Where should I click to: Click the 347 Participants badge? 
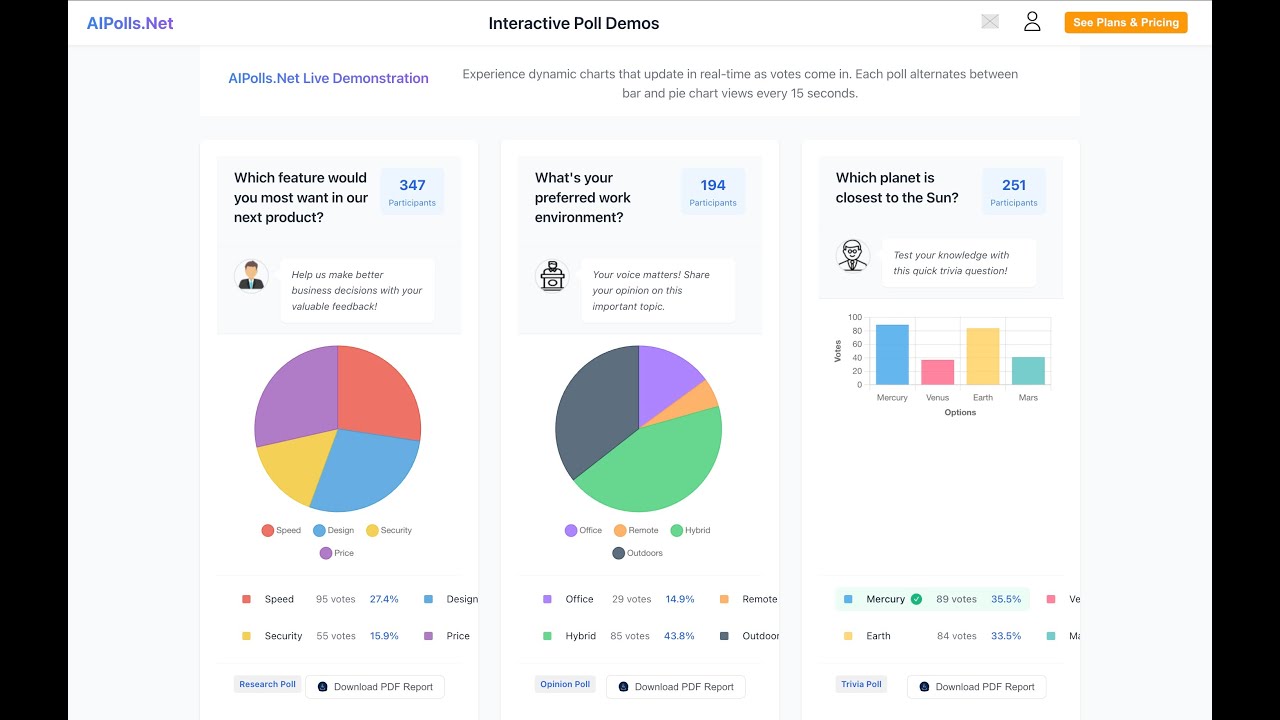click(x=412, y=192)
